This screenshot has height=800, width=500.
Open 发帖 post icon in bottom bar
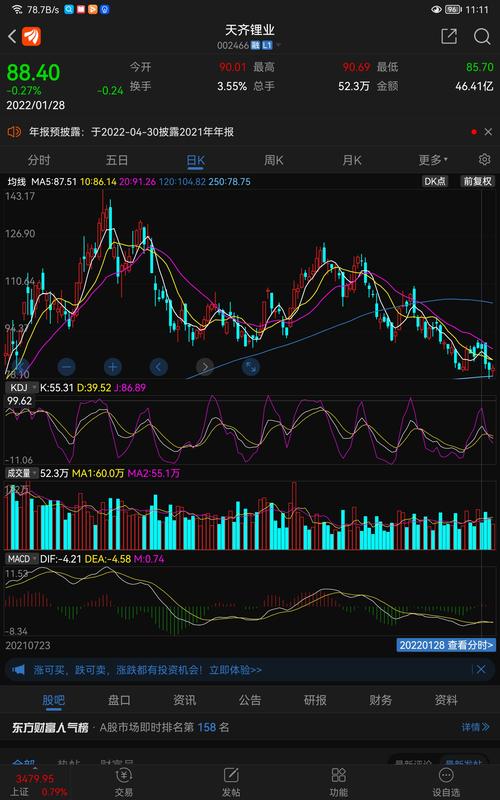[231, 781]
